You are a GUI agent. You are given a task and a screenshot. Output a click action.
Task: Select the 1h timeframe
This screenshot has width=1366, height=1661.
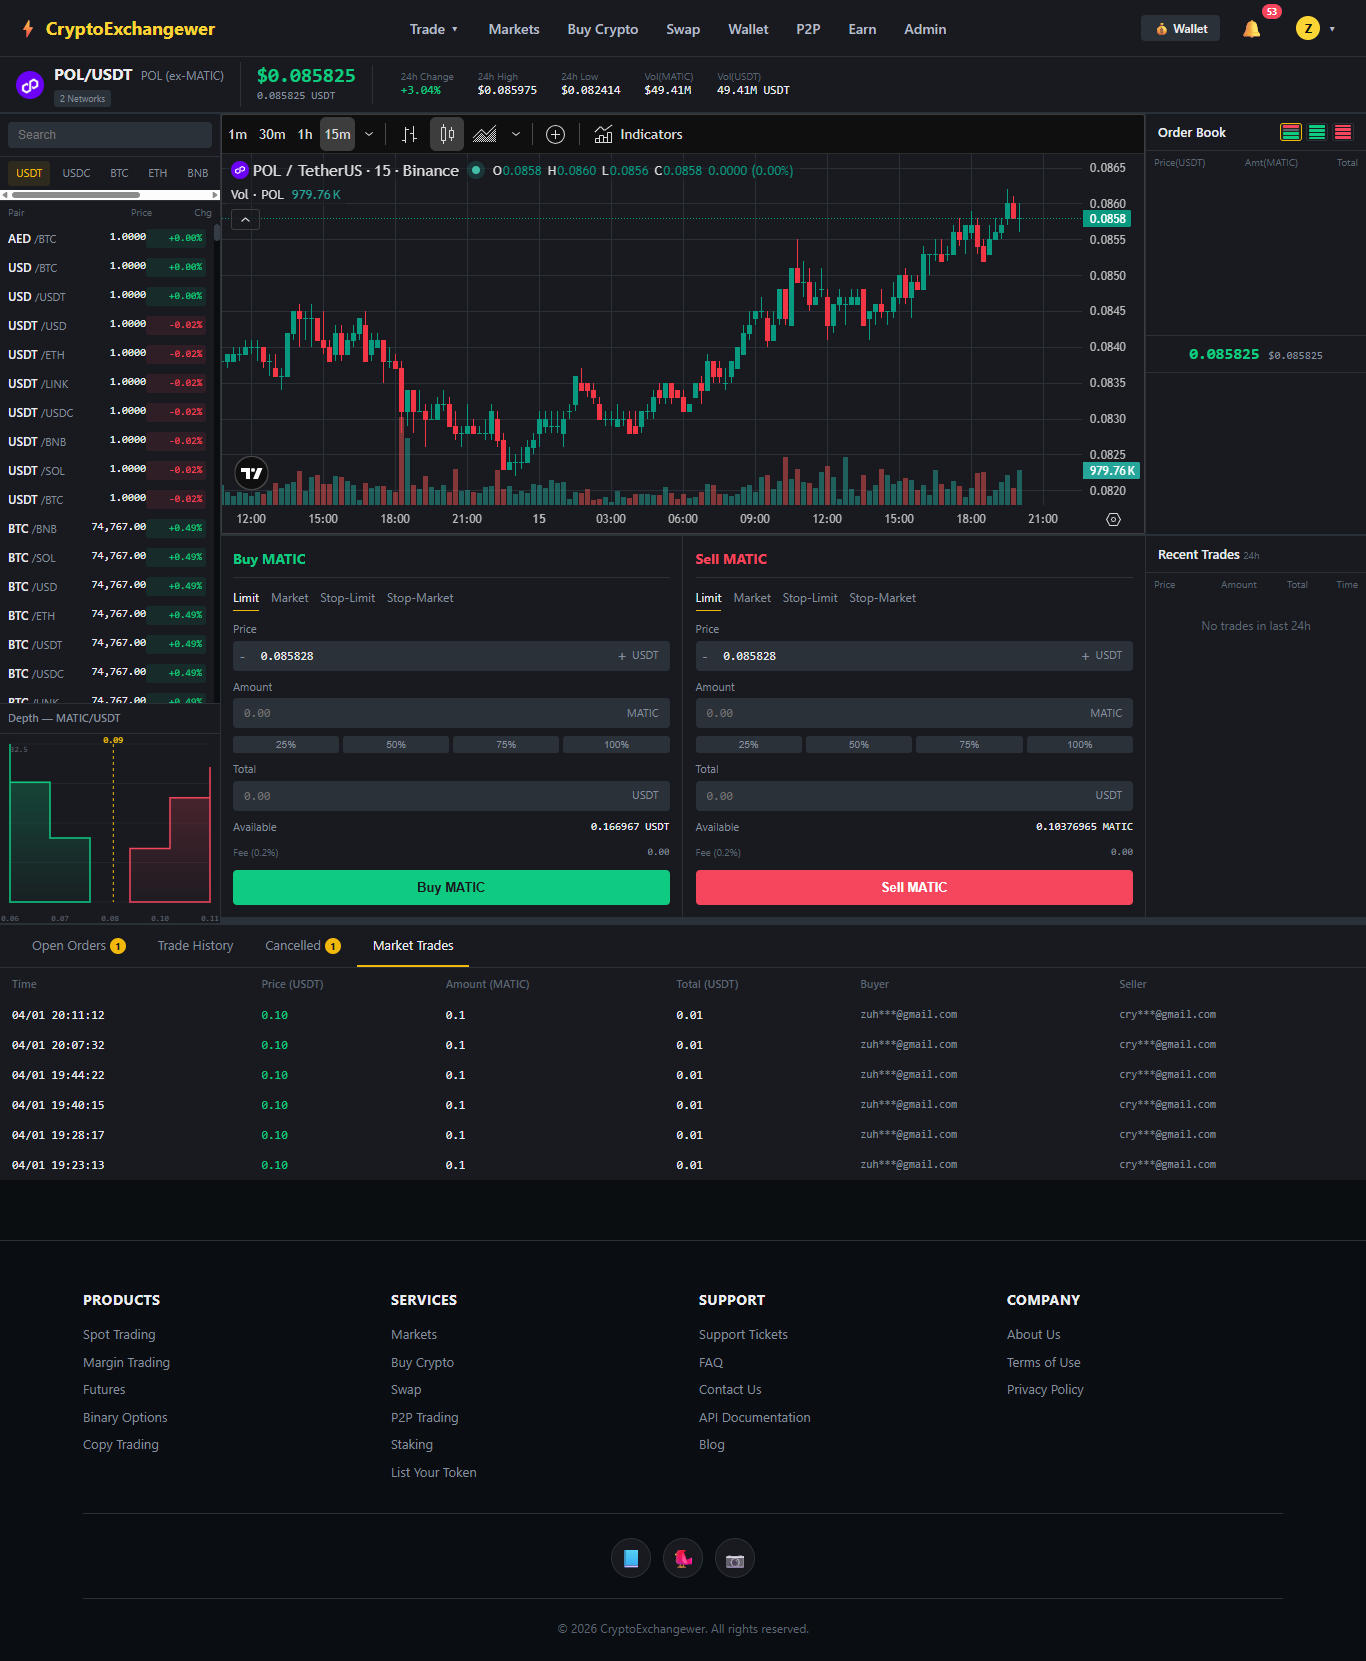coord(305,134)
